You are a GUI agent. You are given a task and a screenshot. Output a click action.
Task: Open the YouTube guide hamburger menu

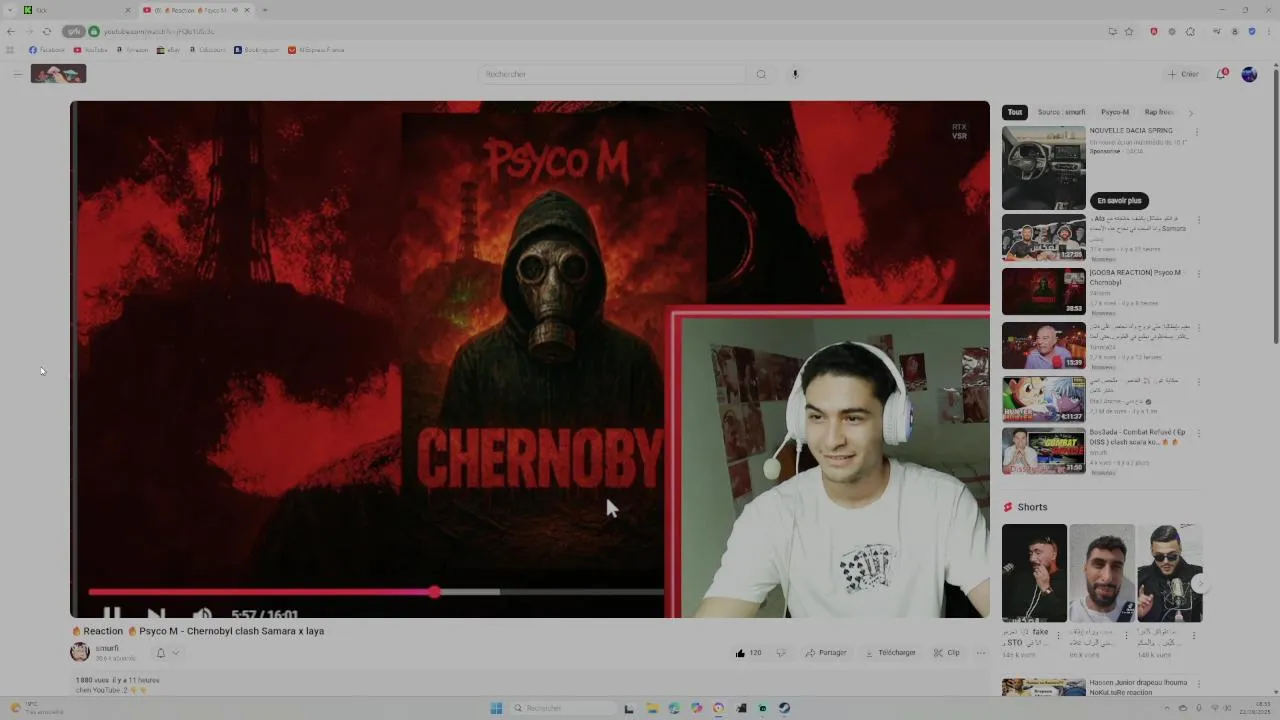click(17, 74)
